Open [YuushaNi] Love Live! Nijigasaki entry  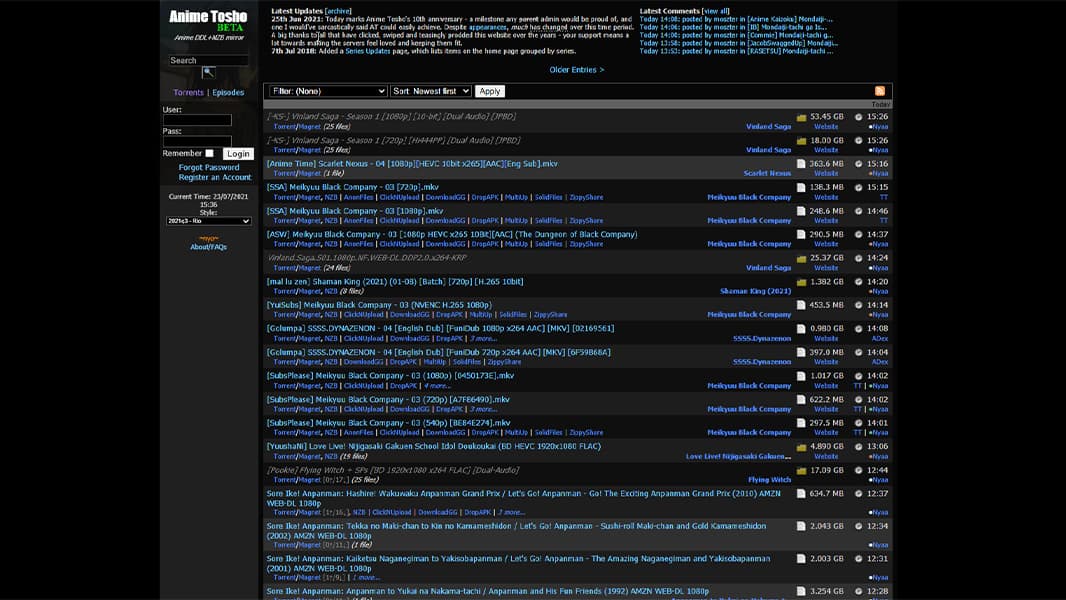point(434,446)
